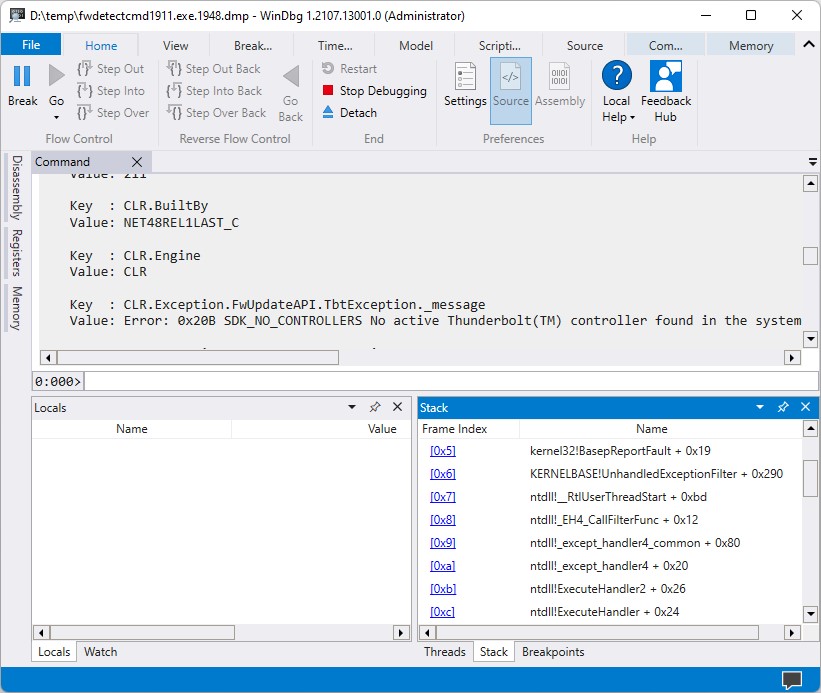Open the Command ribbon tab

pos(665,46)
